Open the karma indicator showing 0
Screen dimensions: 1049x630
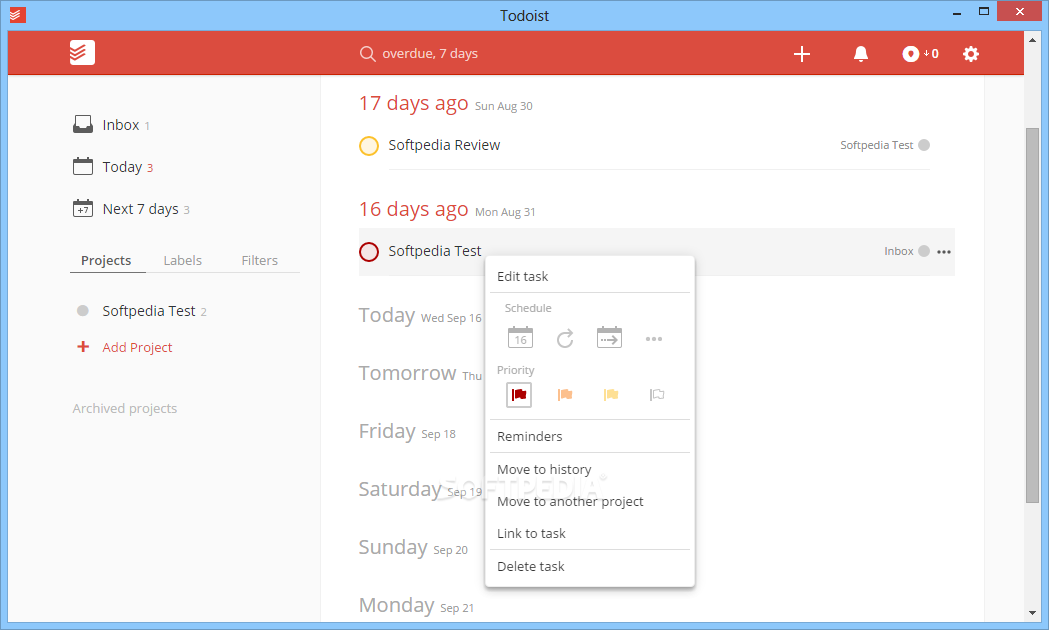pyautogui.click(x=920, y=54)
